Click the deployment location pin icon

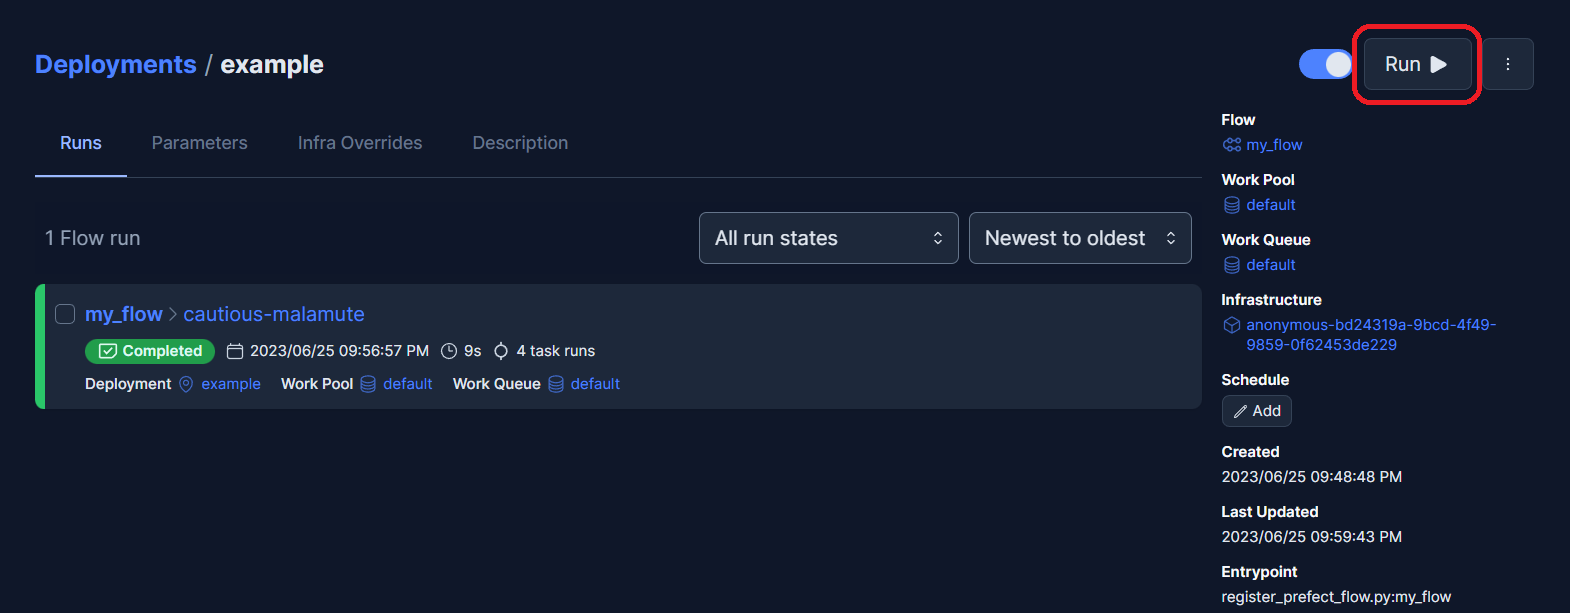186,384
